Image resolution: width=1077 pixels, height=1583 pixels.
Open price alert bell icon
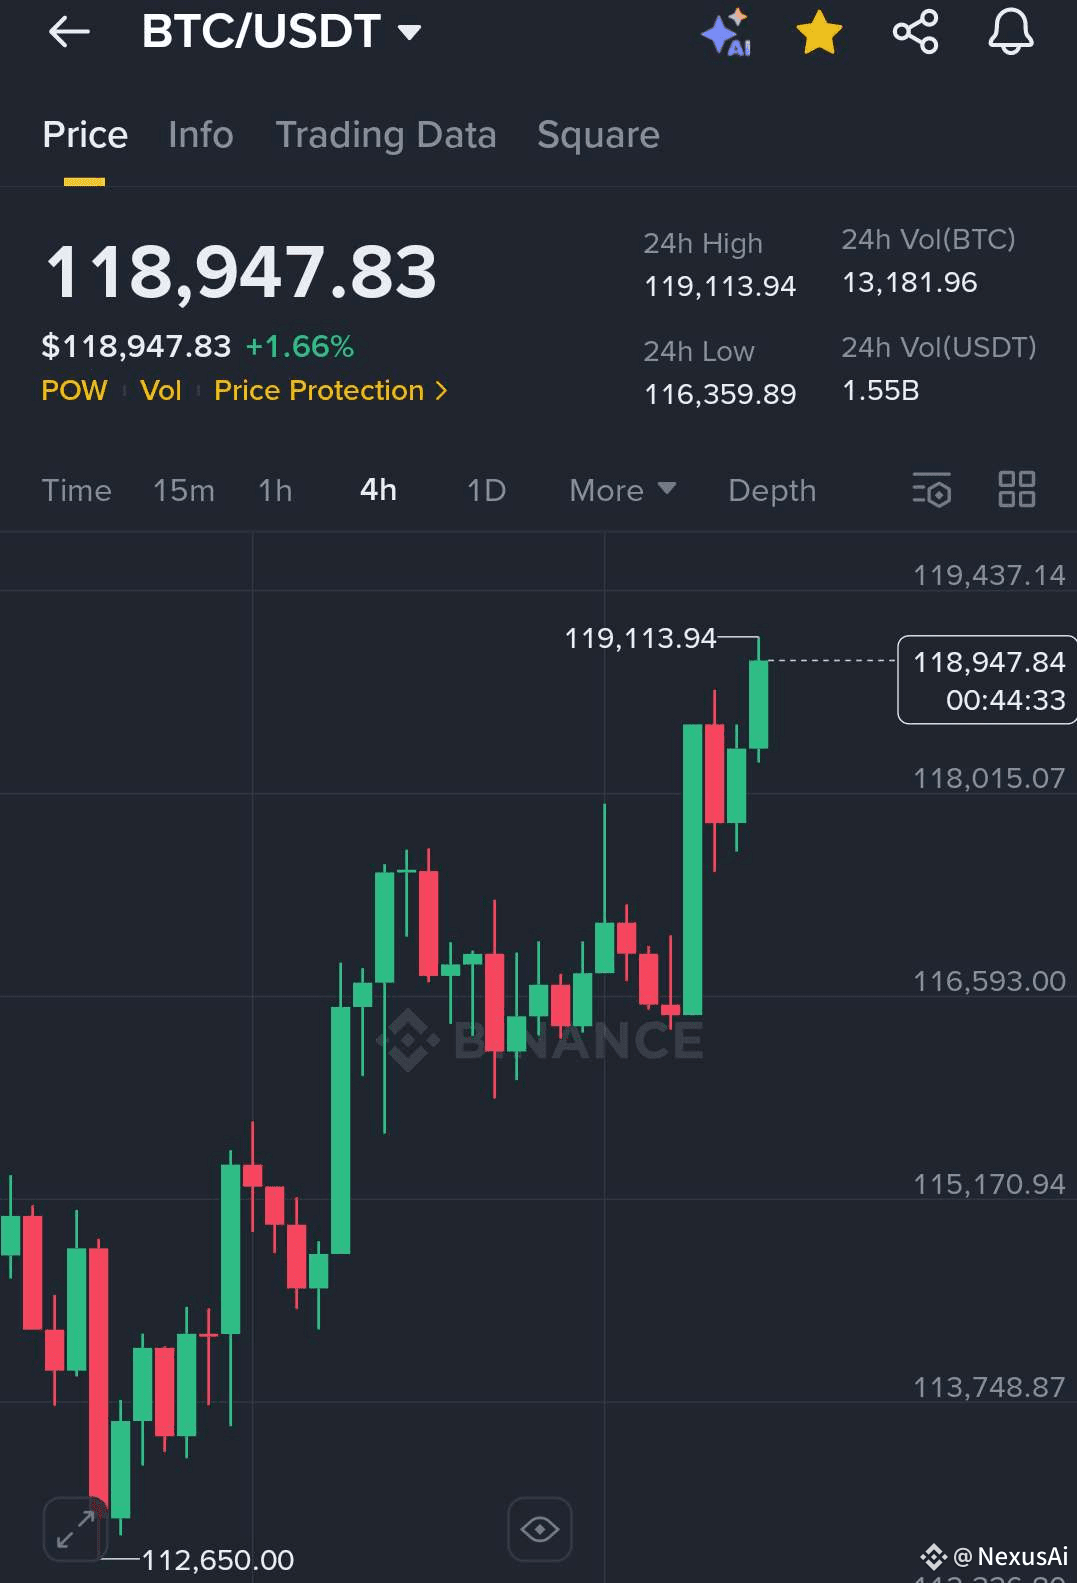pos(1011,31)
